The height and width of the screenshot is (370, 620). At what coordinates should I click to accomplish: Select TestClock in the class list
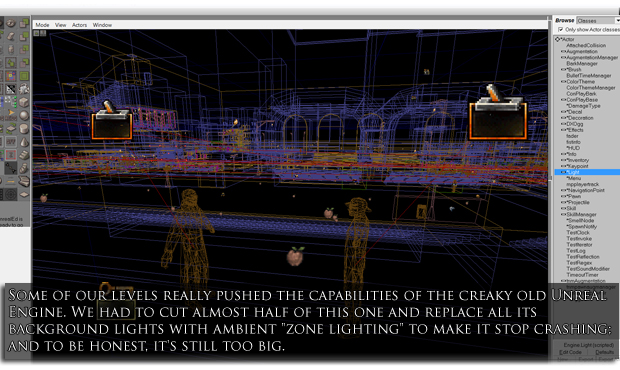[x=578, y=233]
